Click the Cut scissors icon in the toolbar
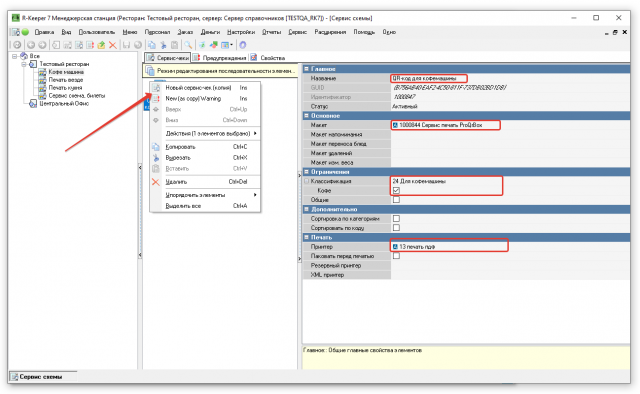640x394 pixels. [163, 45]
